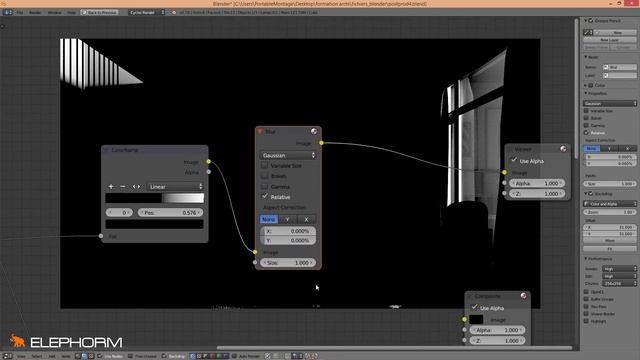Open the Chunks 256x256 dropdown
The height and width of the screenshot is (360, 640).
(619, 283)
